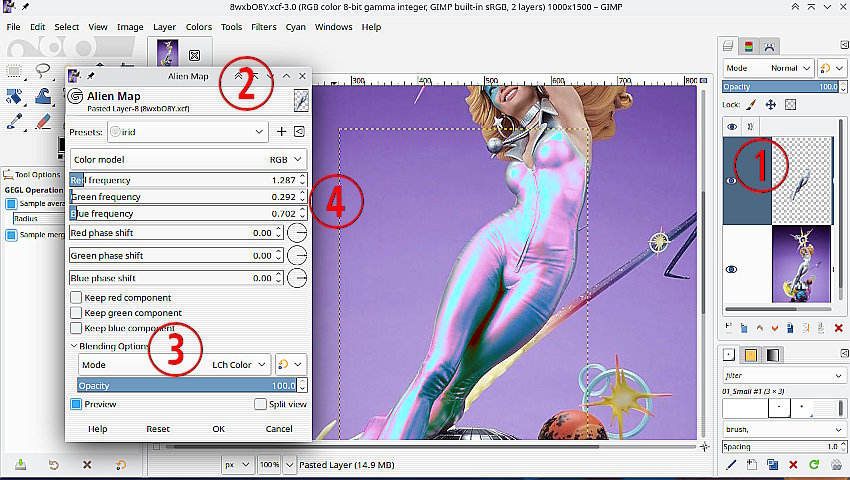Image resolution: width=850 pixels, height=480 pixels.
Task: Reset tool options orange arrow icon
Action: coord(121,465)
